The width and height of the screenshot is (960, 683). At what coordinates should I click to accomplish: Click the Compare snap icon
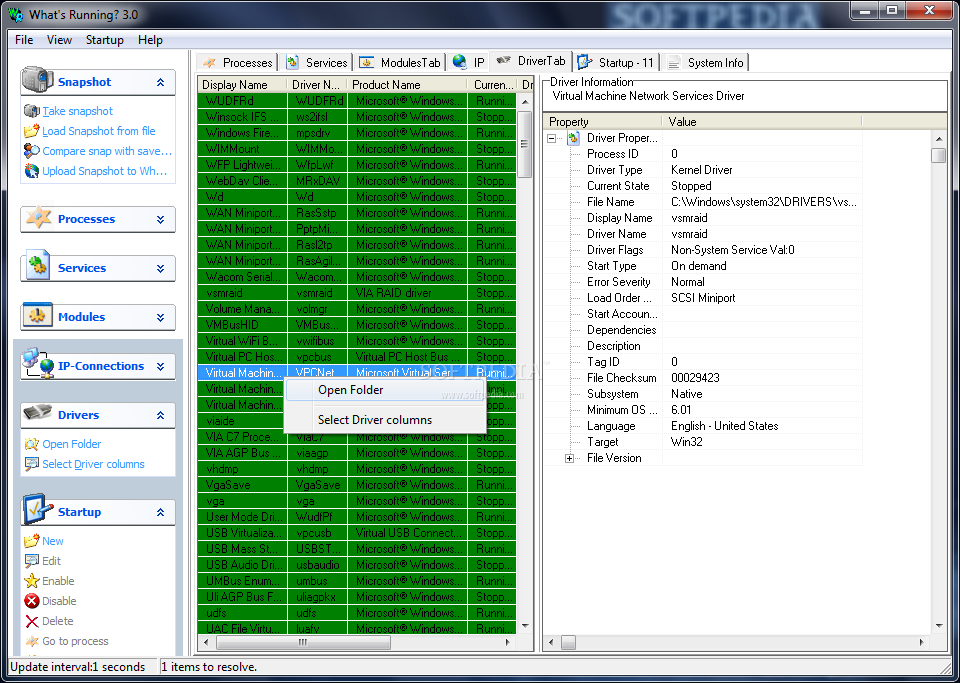click(32, 151)
